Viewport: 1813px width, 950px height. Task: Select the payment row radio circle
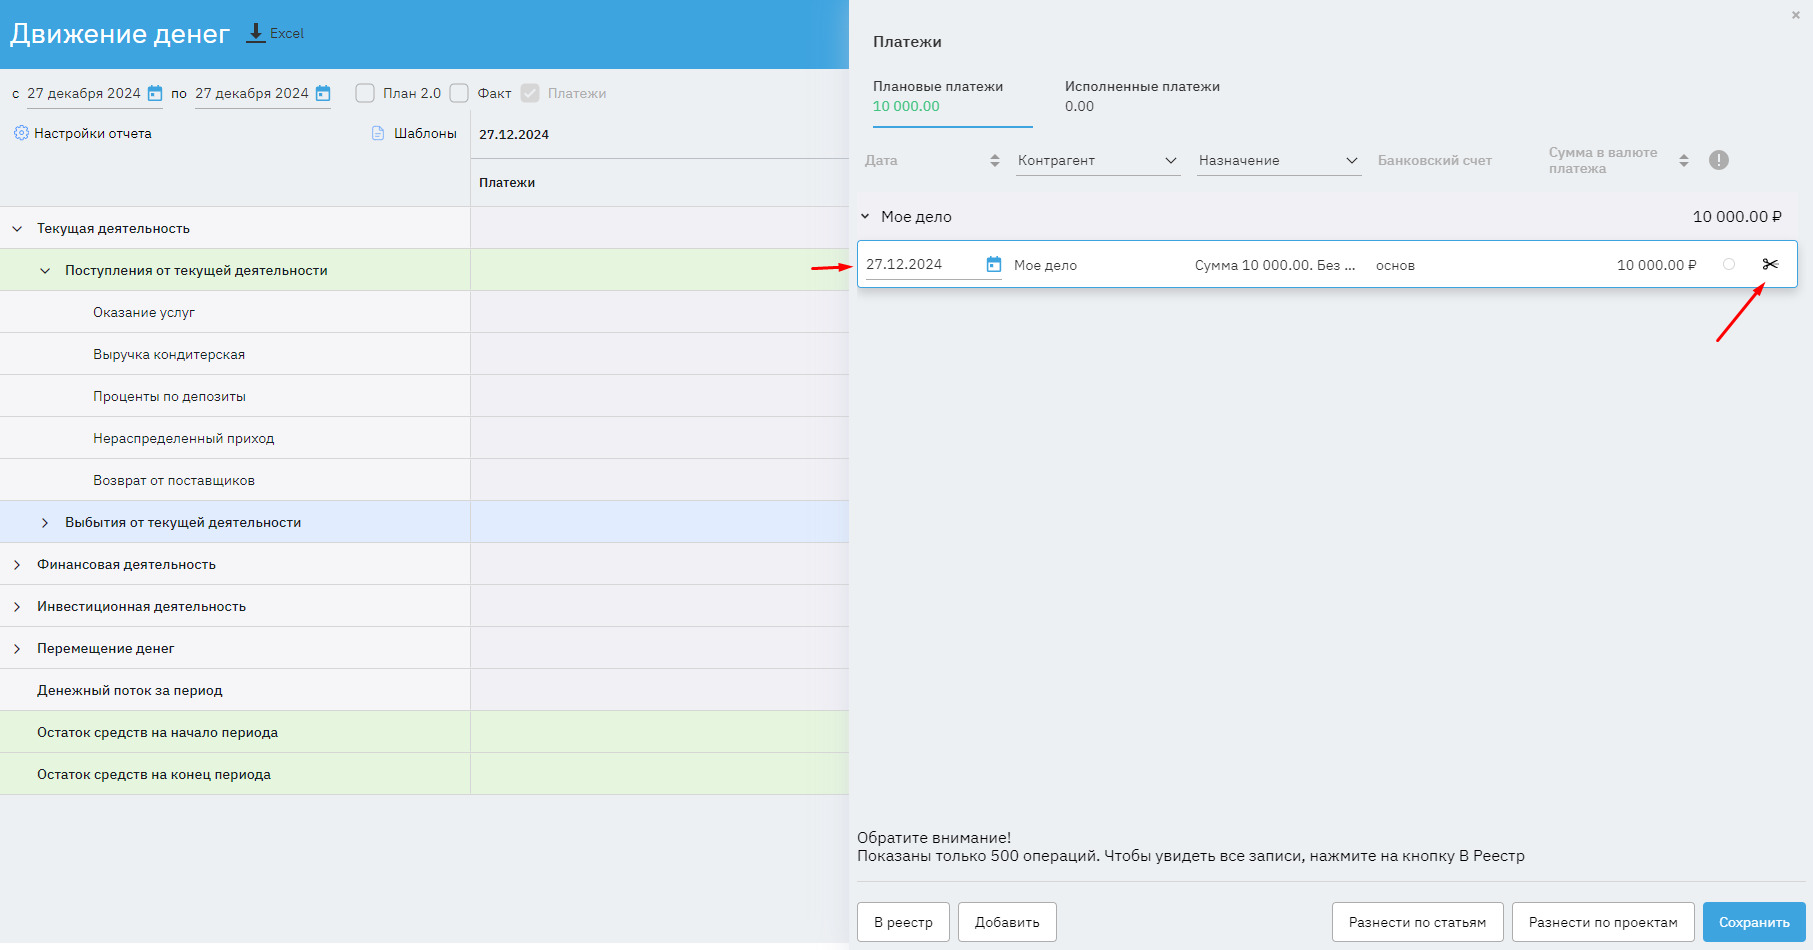pyautogui.click(x=1728, y=265)
